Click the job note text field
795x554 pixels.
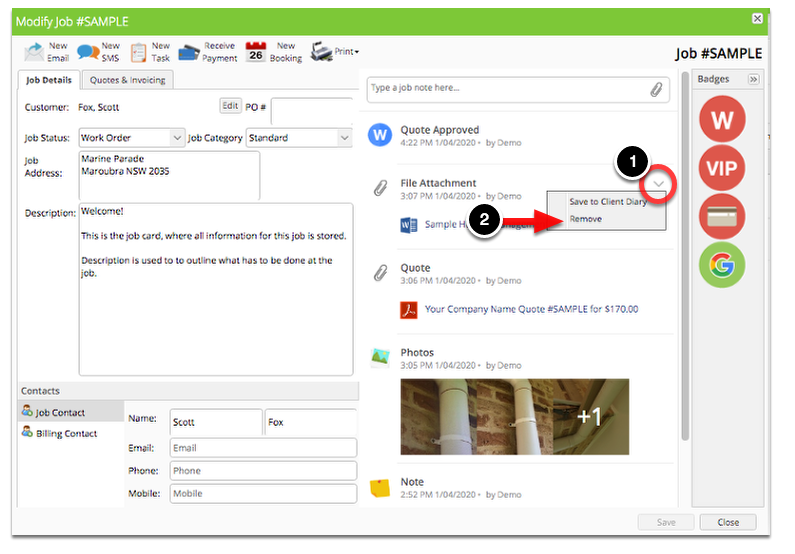tap(518, 90)
